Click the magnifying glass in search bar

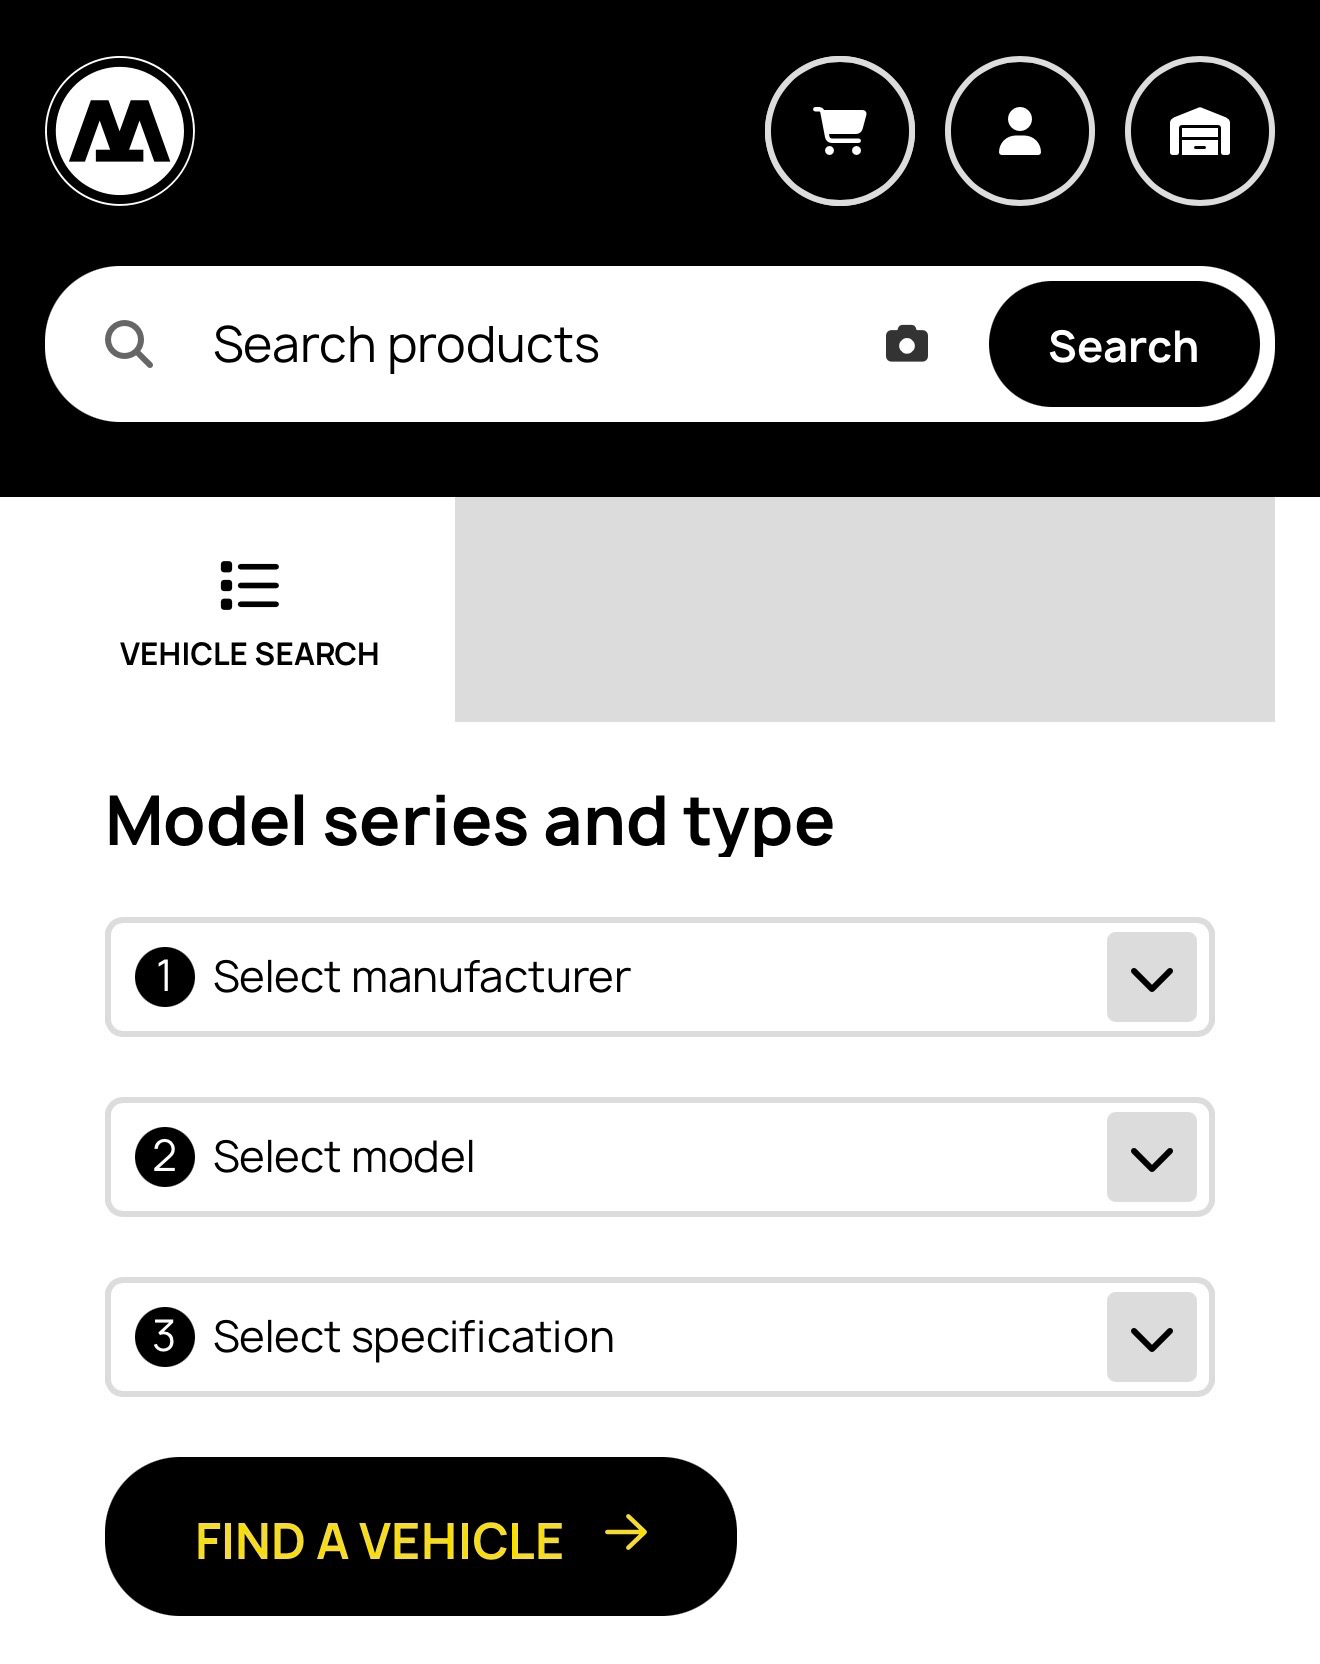coord(129,345)
